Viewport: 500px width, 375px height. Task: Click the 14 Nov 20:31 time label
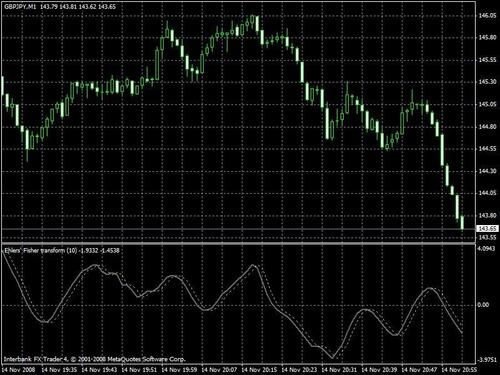point(339,370)
